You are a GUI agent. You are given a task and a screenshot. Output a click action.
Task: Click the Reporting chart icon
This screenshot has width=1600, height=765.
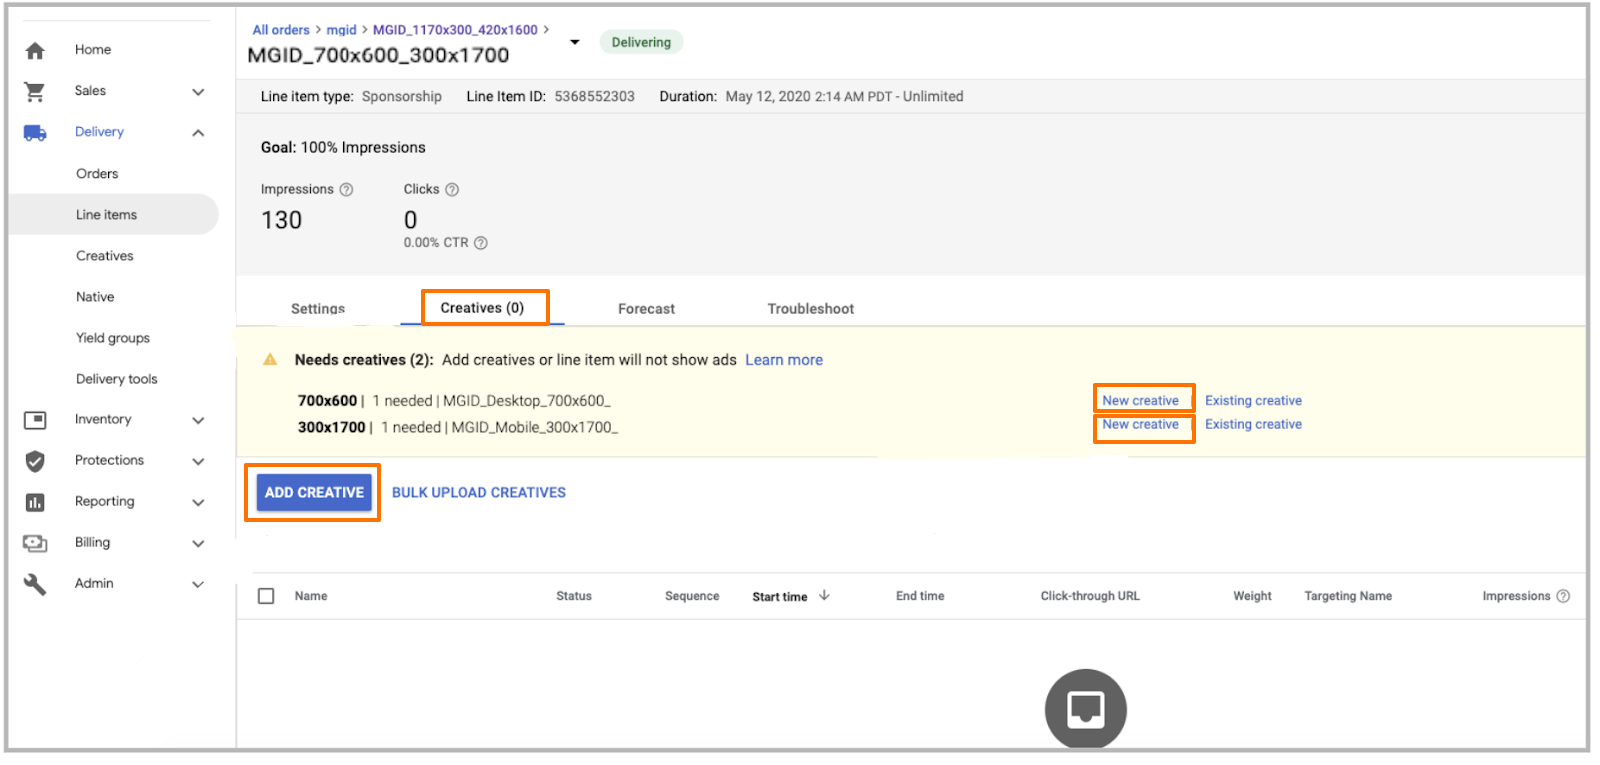pos(35,502)
